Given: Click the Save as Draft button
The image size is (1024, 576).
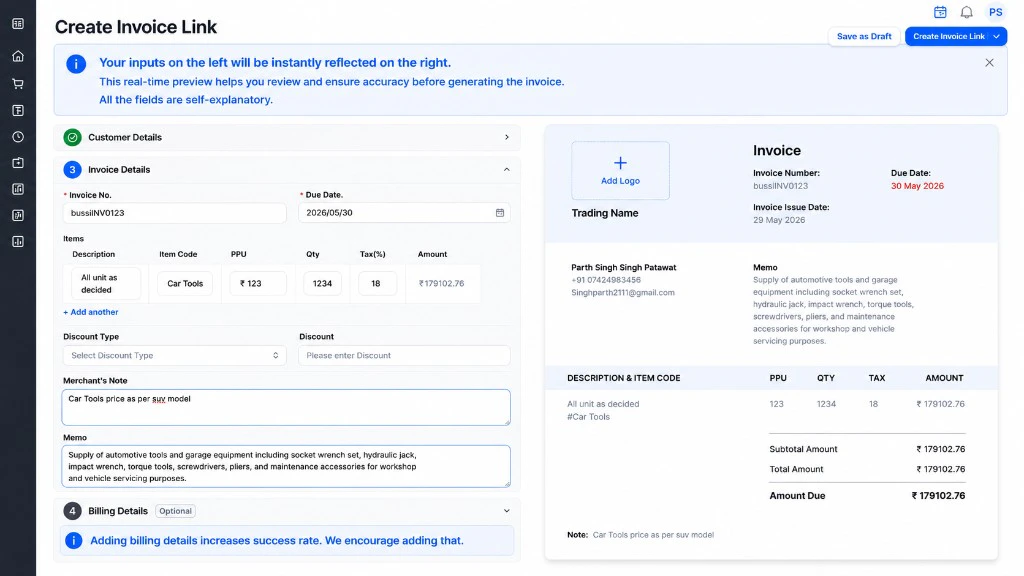Looking at the screenshot, I should pos(864,37).
